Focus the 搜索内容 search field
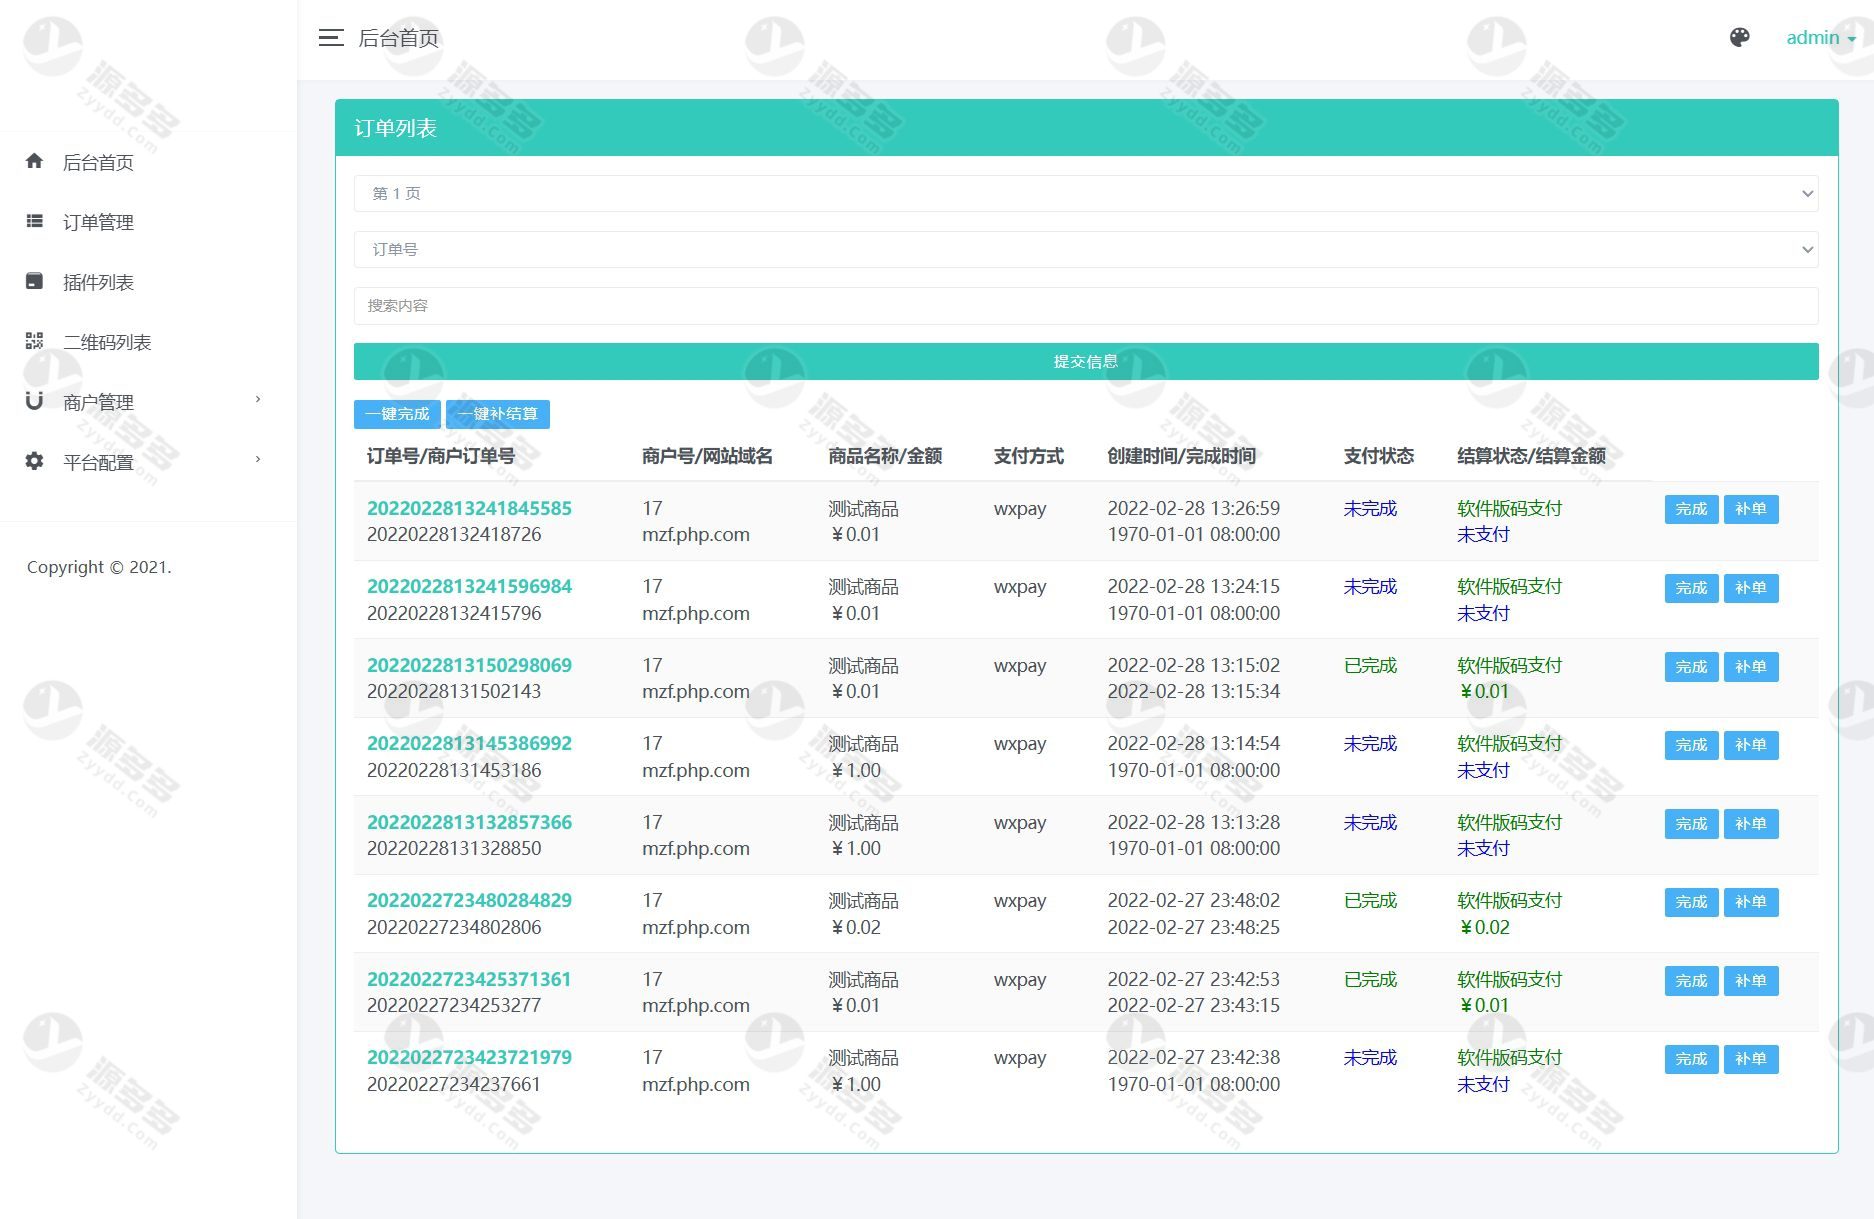 tap(1086, 305)
